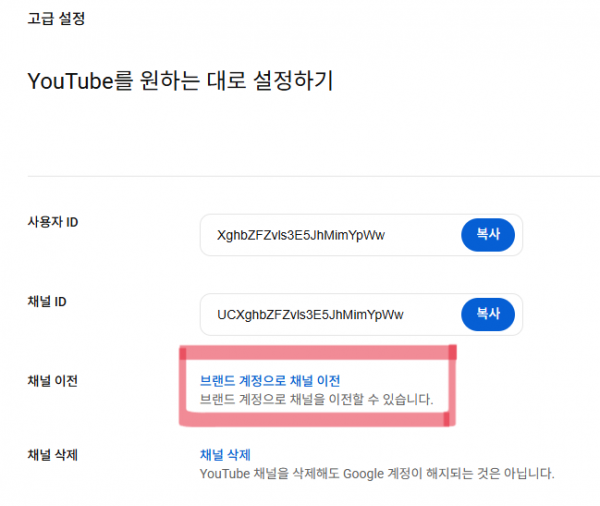This screenshot has height=506, width=600.
Task: Click the 브랜드 계정으로 채널을 이전할 수 있습니다 description
Action: pyautogui.click(x=316, y=399)
